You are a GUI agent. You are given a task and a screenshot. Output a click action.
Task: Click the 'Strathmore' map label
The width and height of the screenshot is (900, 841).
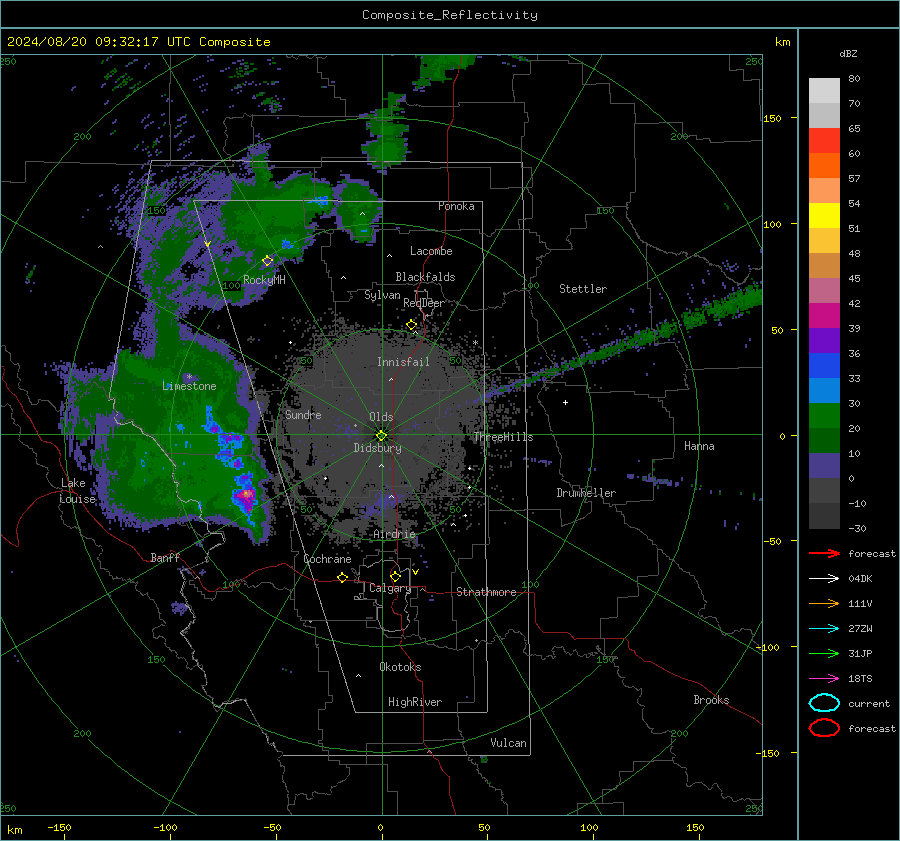[486, 592]
